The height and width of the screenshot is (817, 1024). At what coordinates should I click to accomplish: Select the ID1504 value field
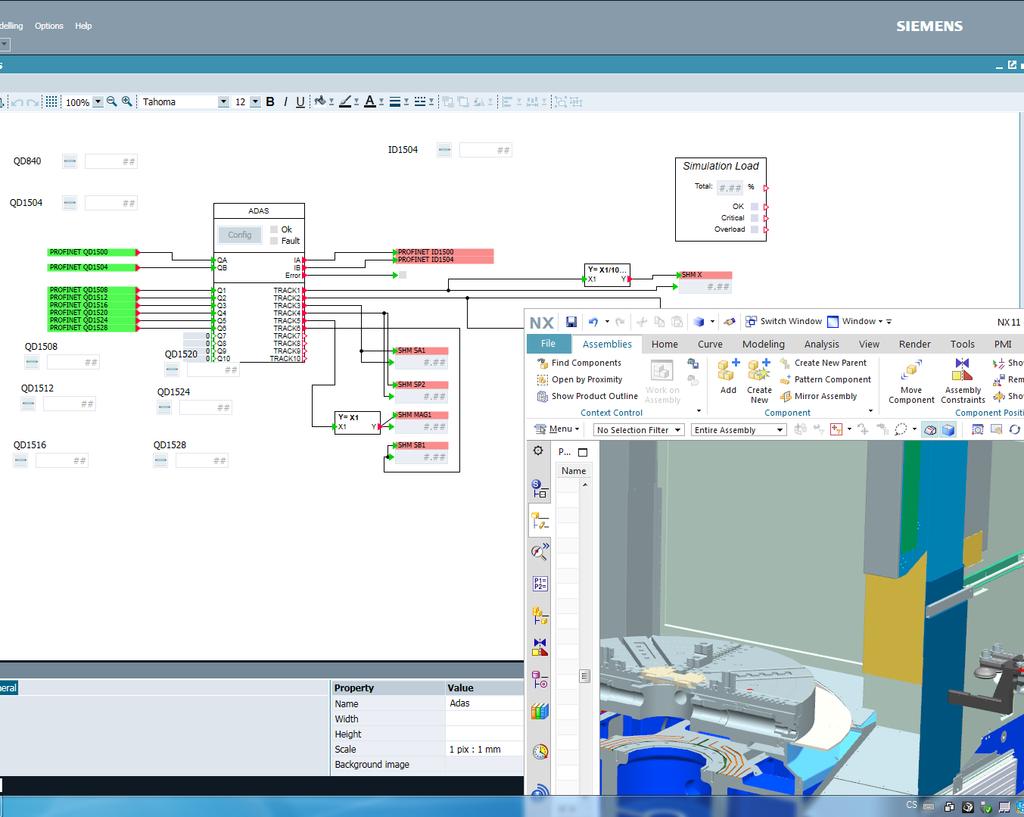pos(485,150)
